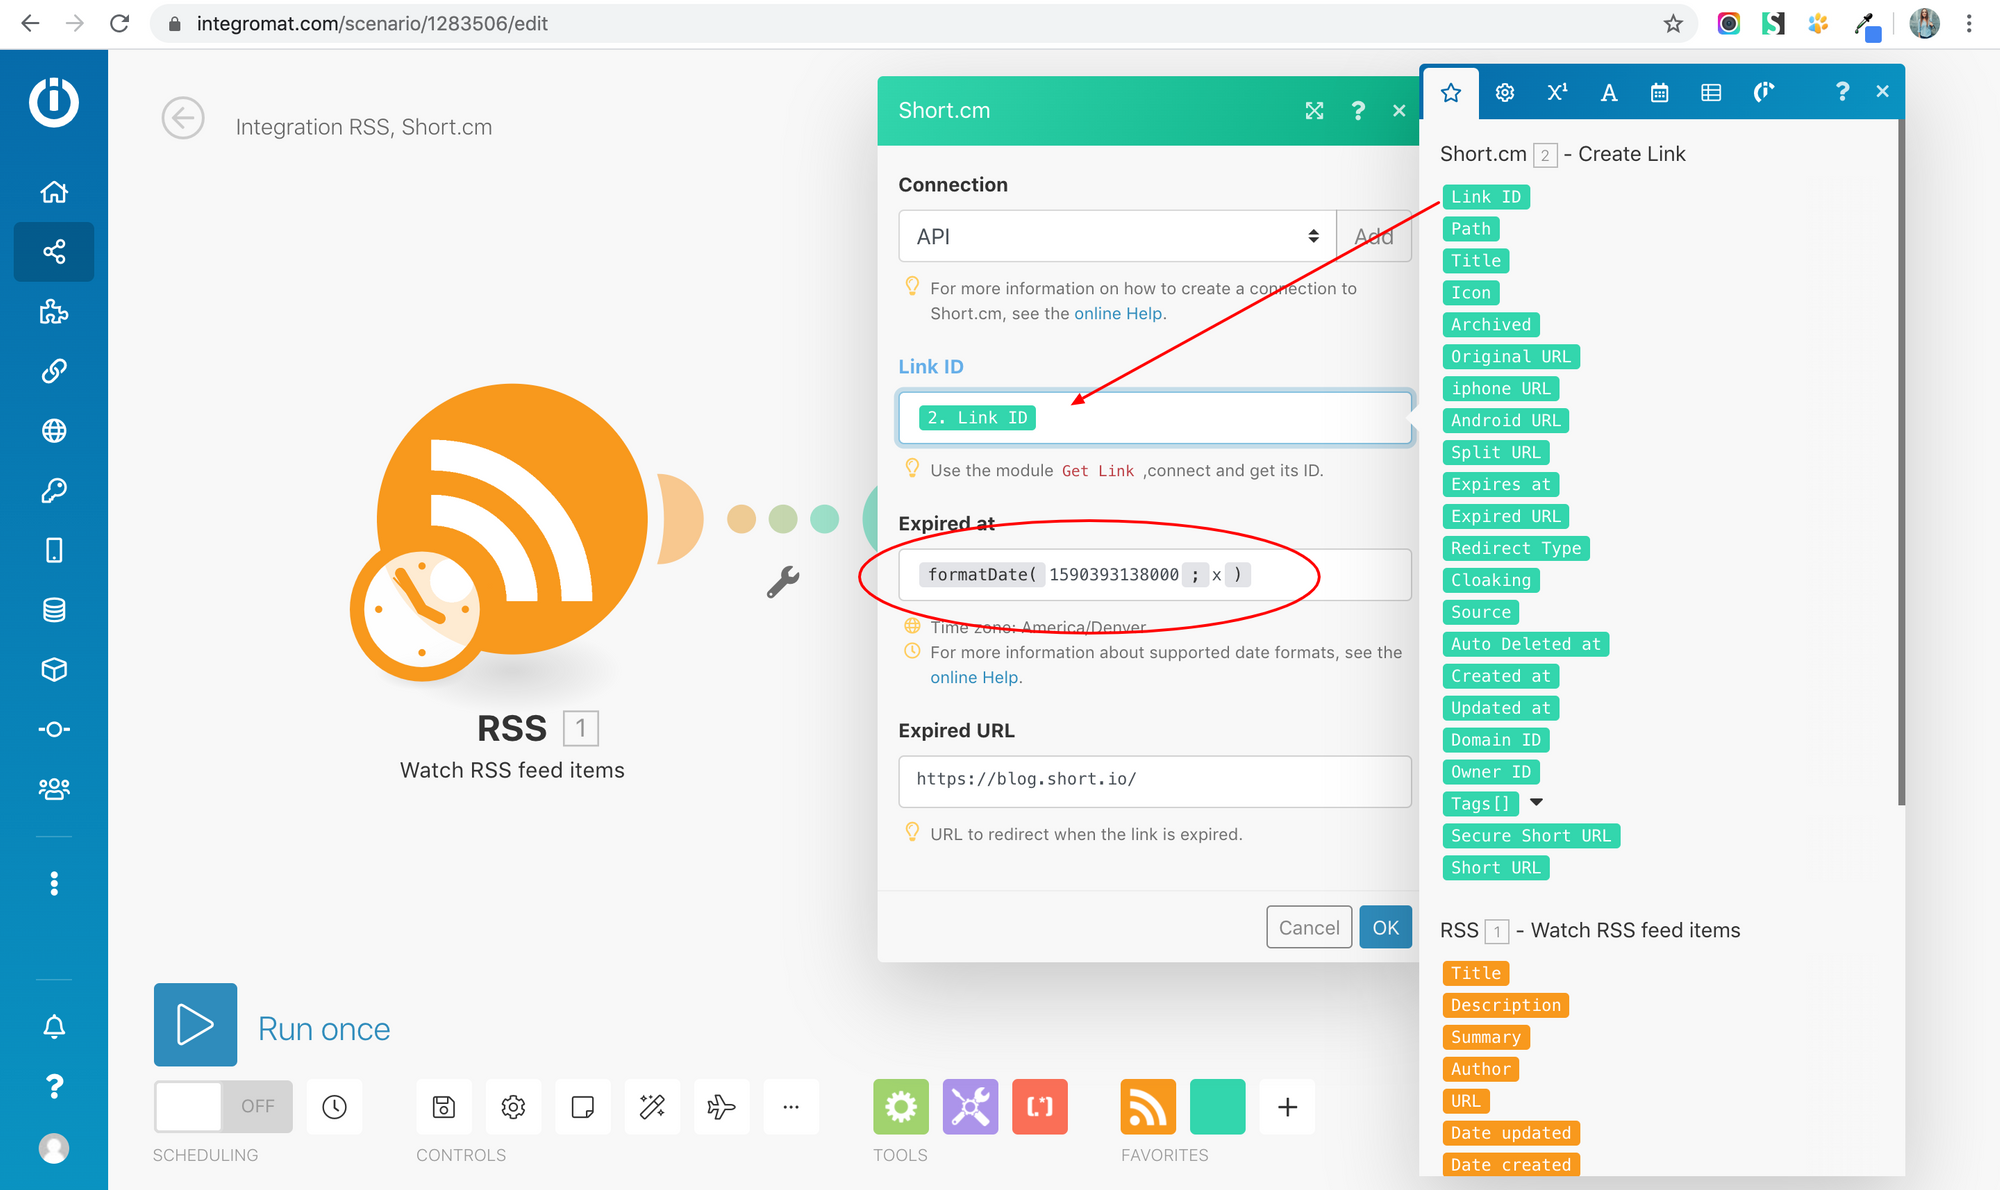Switch to the Date and time functions tab
Viewport: 2000px width, 1190px height.
[1659, 92]
